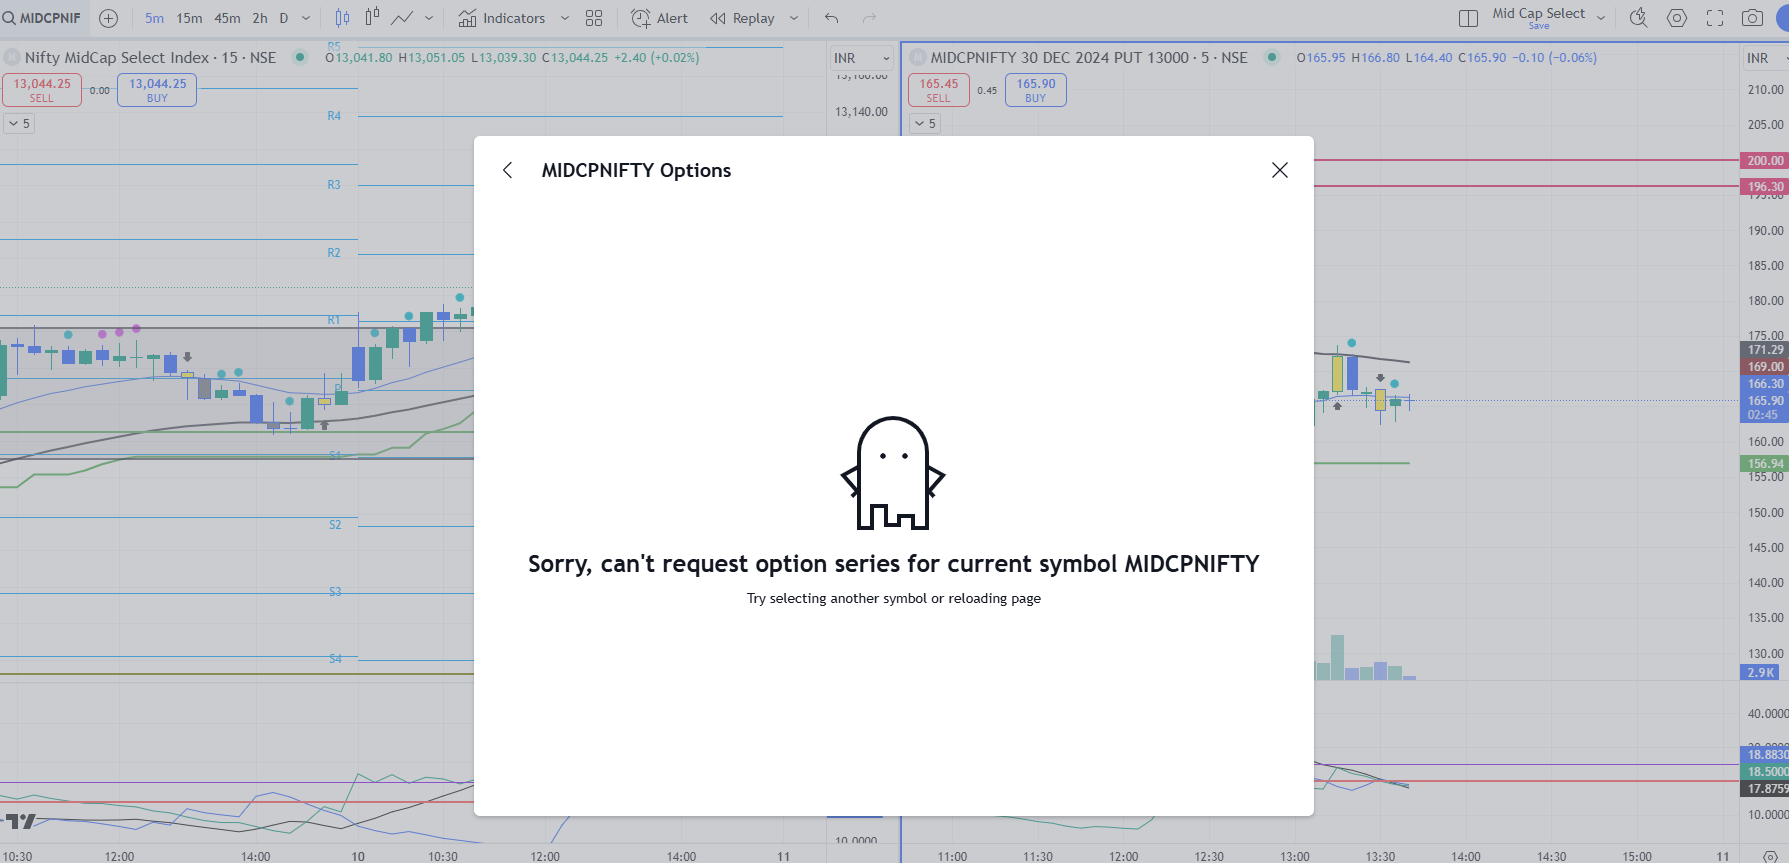Click the 200.00 red price label
This screenshot has width=1789, height=863.
[x=1765, y=161]
